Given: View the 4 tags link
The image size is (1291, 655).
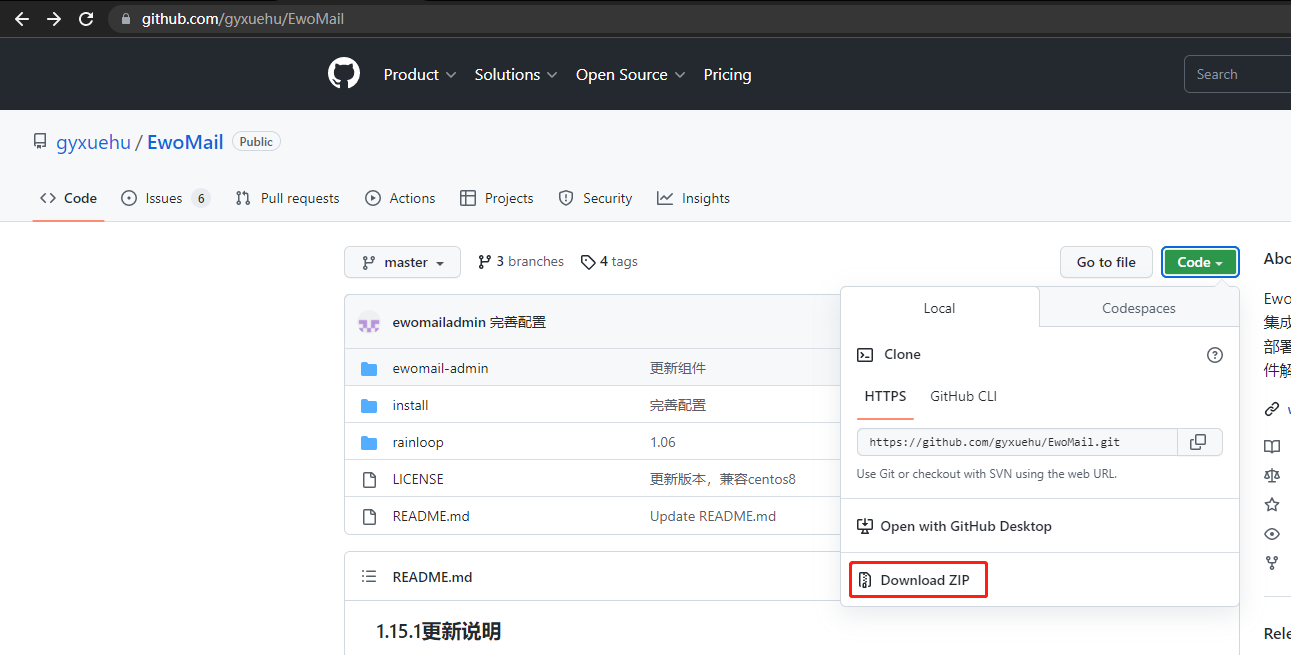Looking at the screenshot, I should pos(609,262).
